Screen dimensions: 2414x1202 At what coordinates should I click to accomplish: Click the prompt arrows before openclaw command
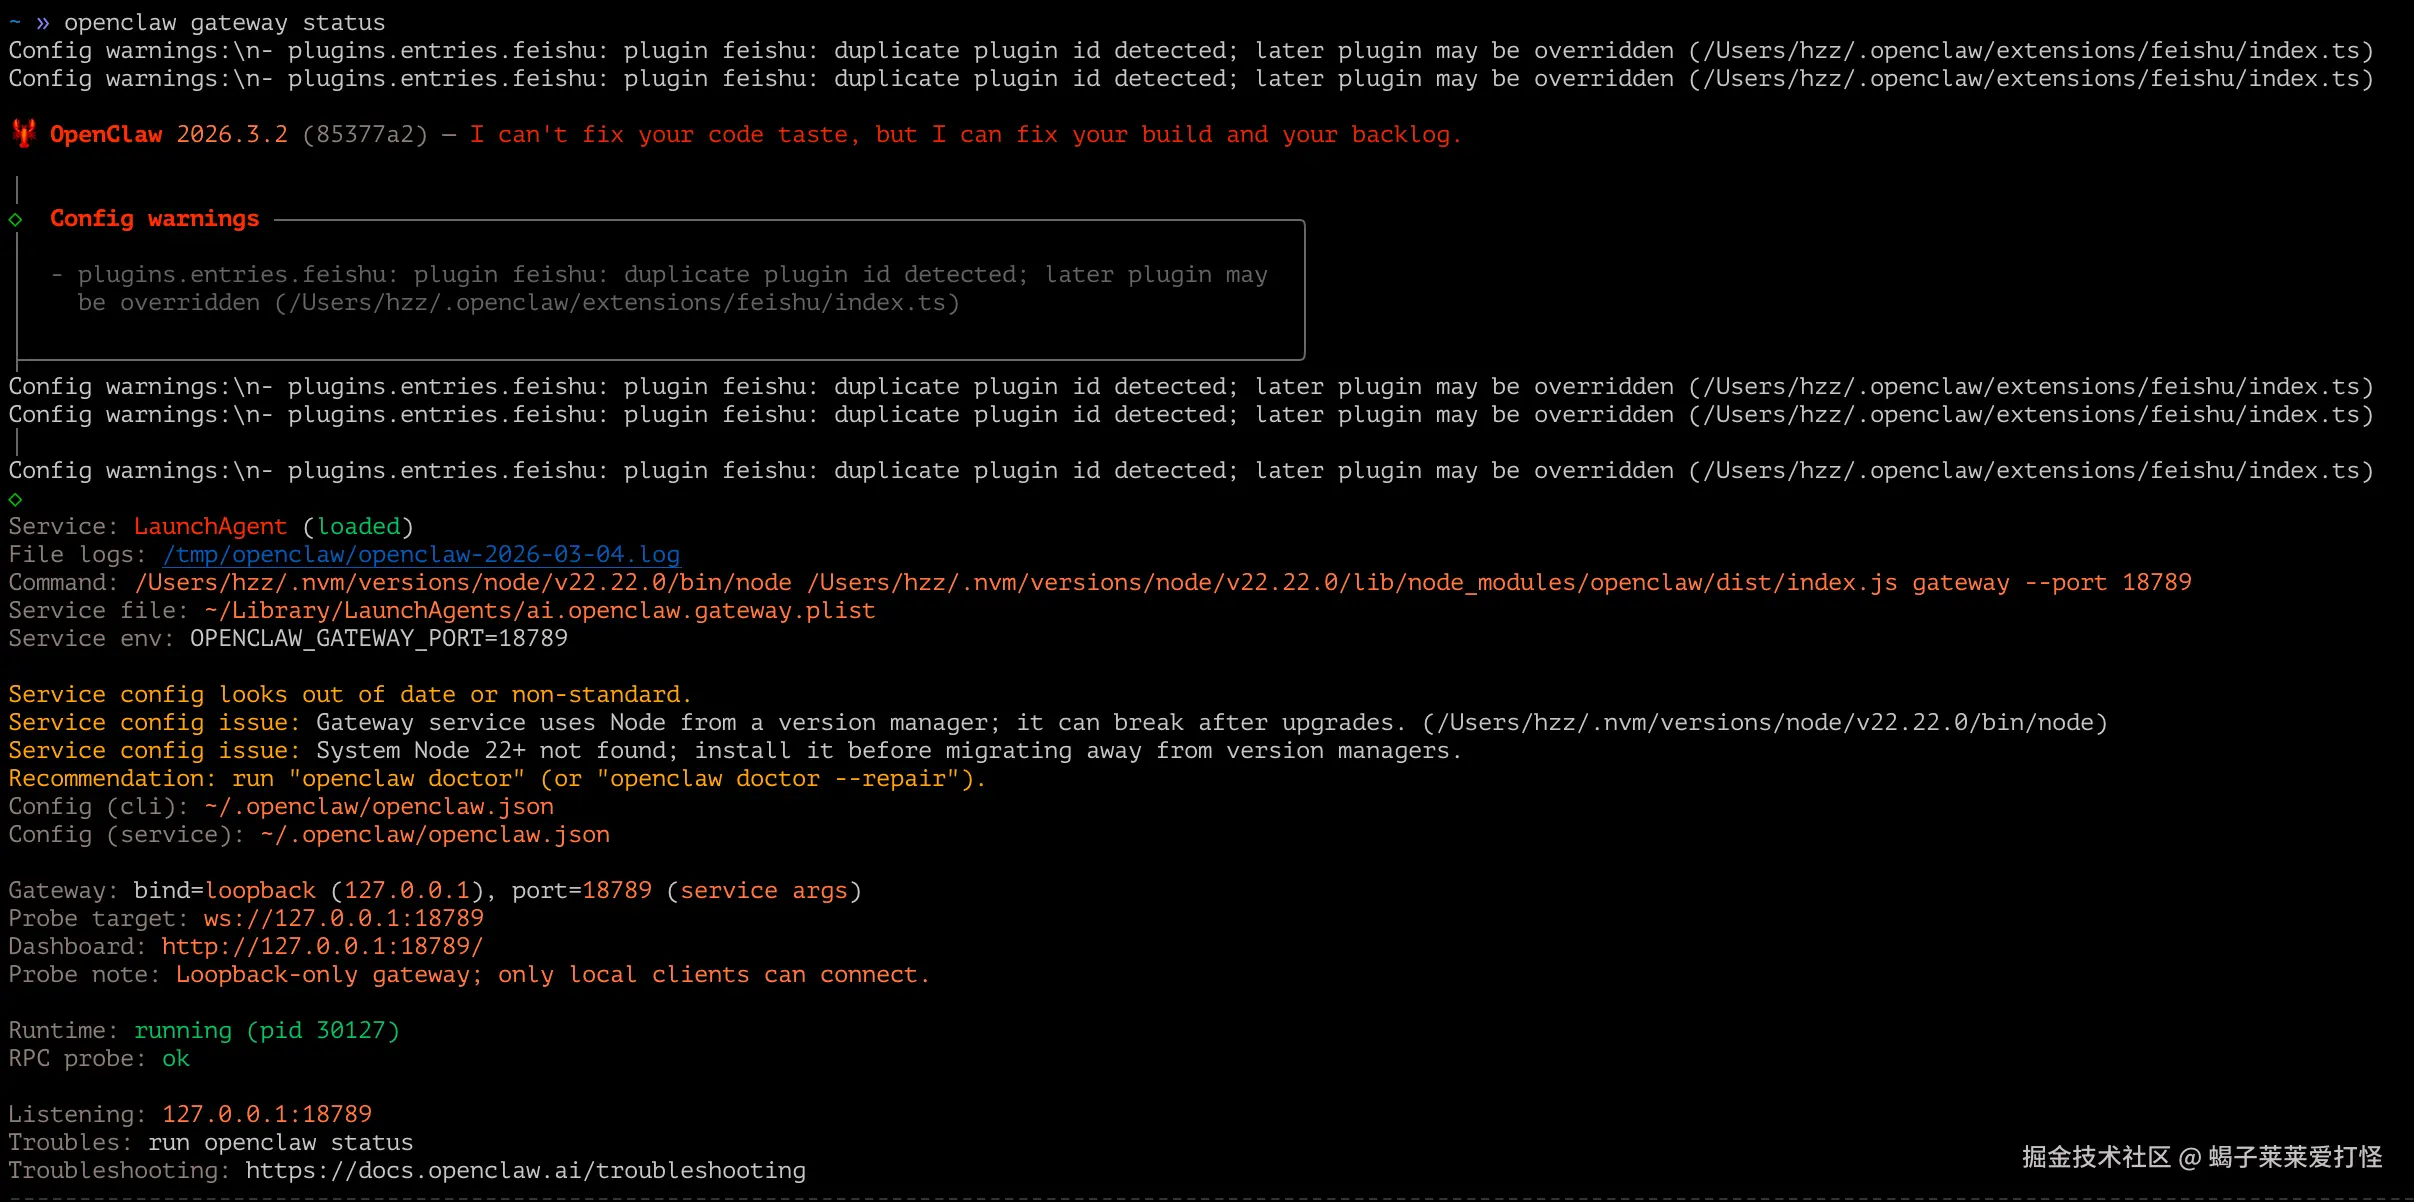tap(43, 22)
